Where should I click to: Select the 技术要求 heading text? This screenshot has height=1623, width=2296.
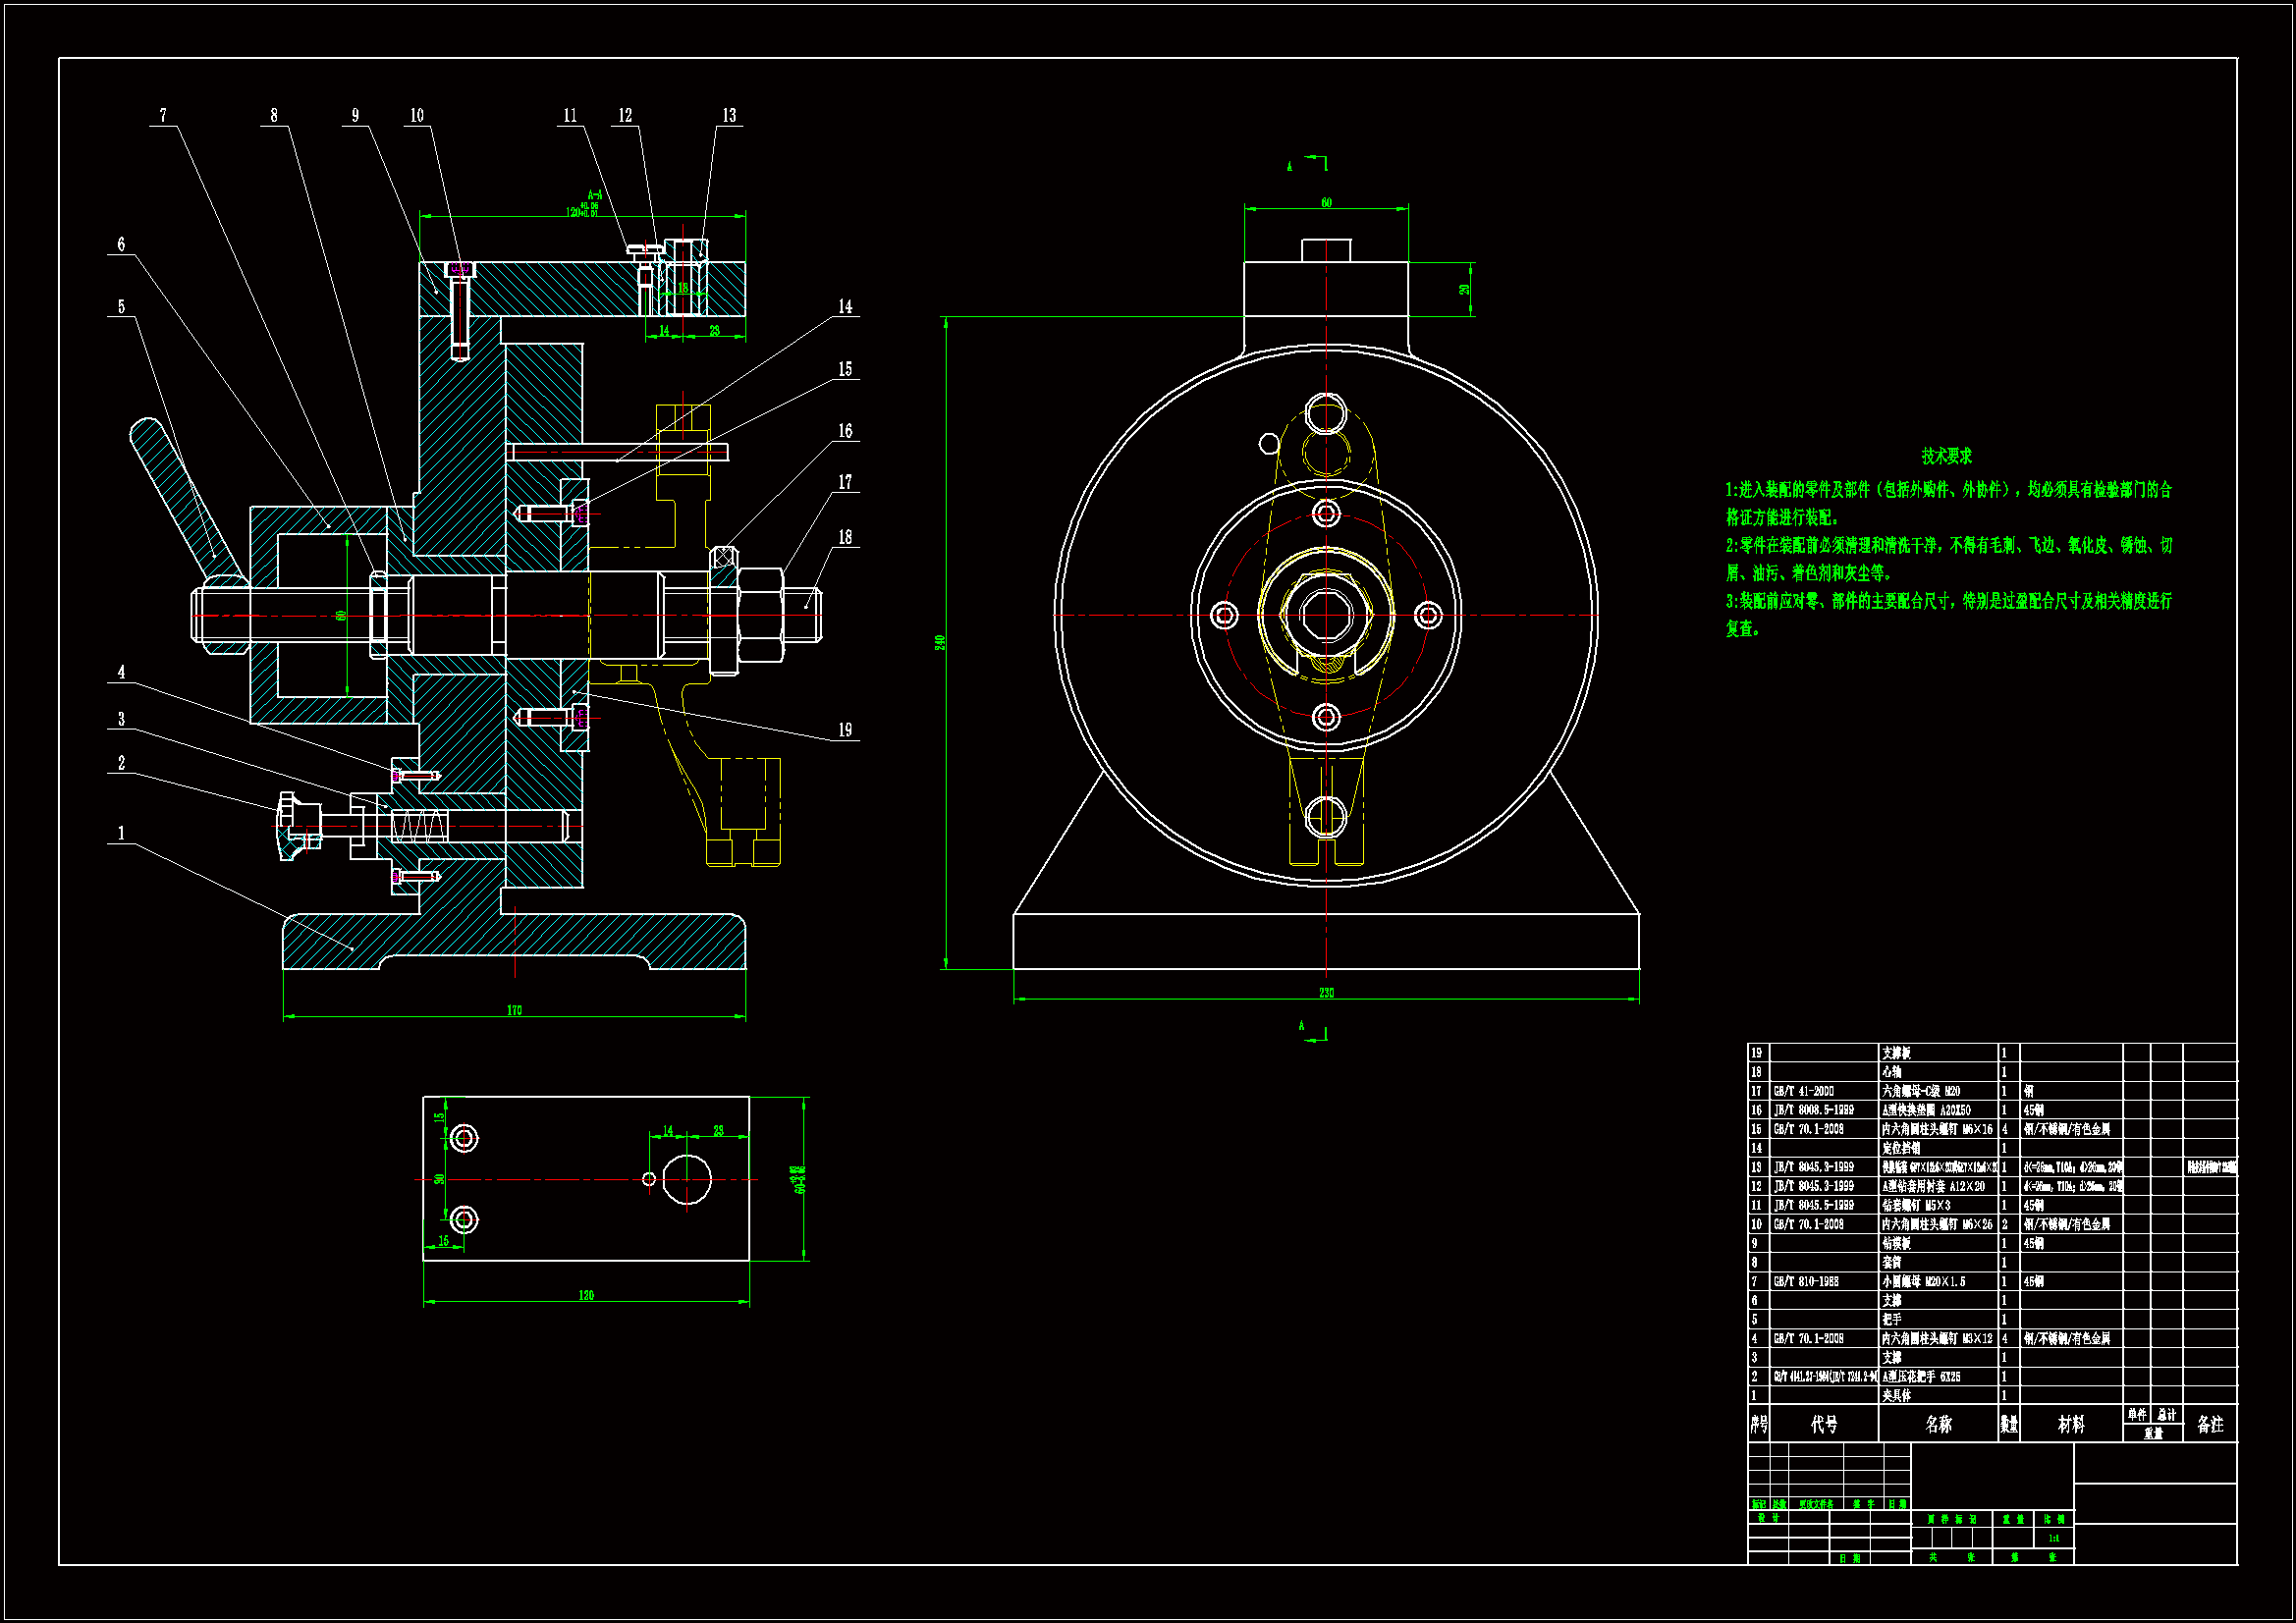(x=1946, y=456)
